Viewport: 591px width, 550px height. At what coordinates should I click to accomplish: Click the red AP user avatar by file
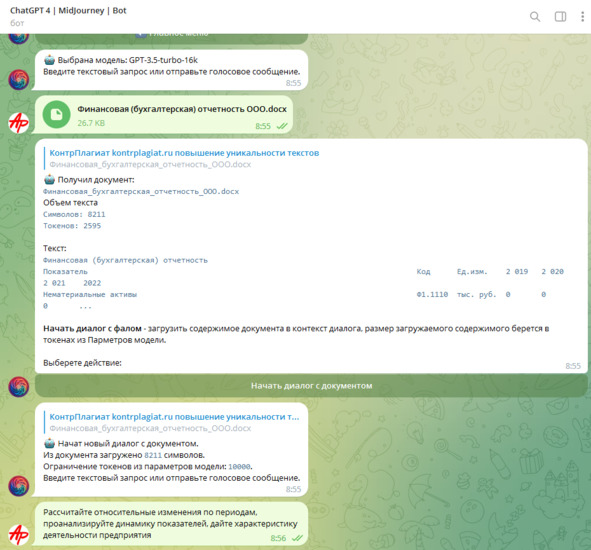click(18, 123)
